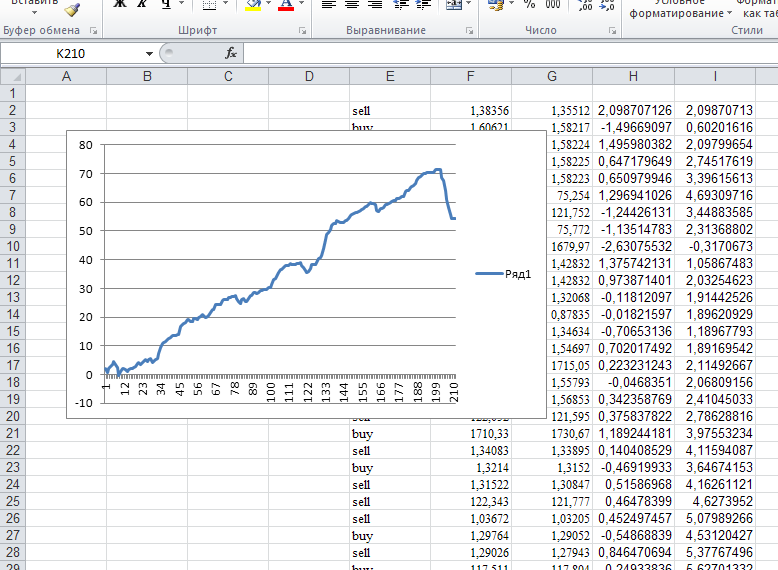
Task: Apply the yellow fill color bucket
Action: [253, 4]
